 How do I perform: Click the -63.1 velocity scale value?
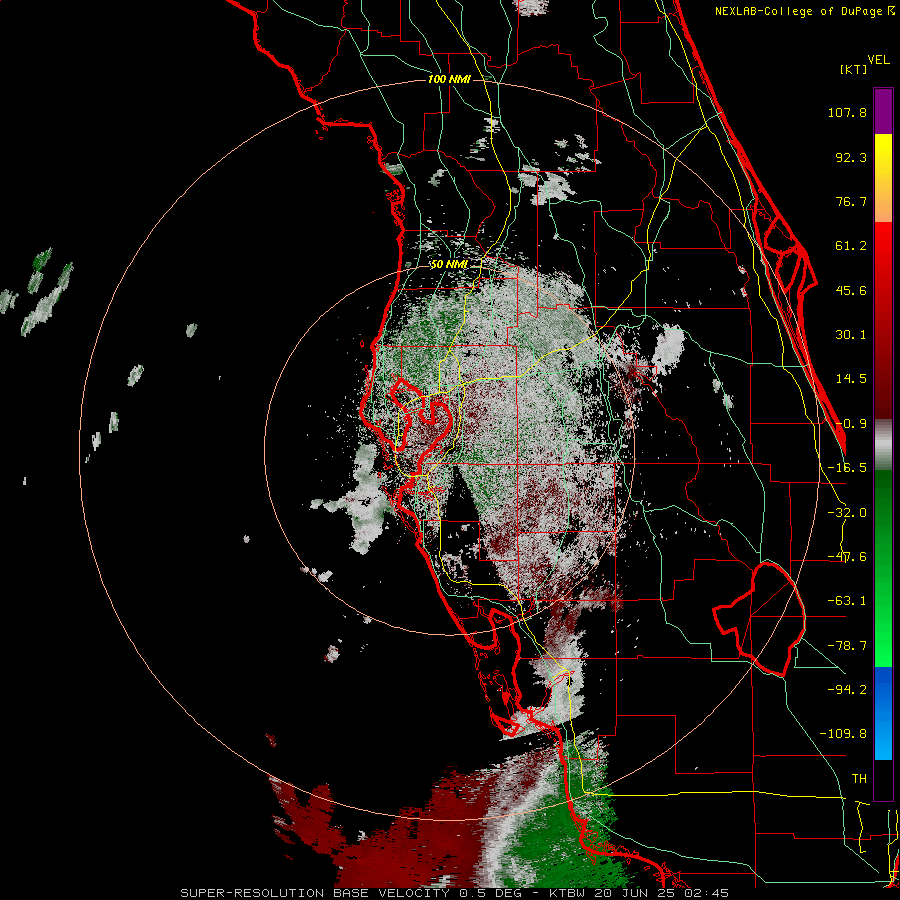click(x=847, y=601)
